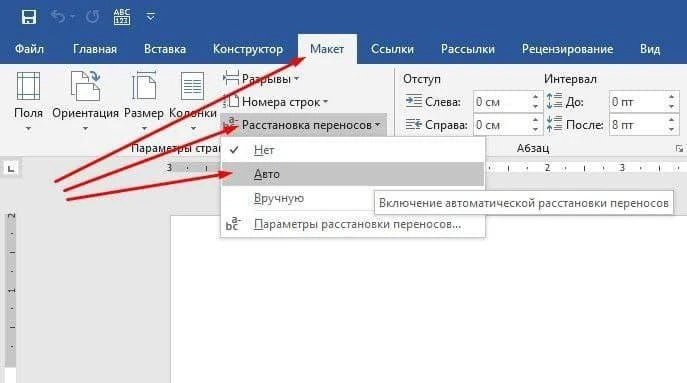Screen dimensions: 687x383
Task: Click the Разрывы page break icon
Action: click(231, 78)
